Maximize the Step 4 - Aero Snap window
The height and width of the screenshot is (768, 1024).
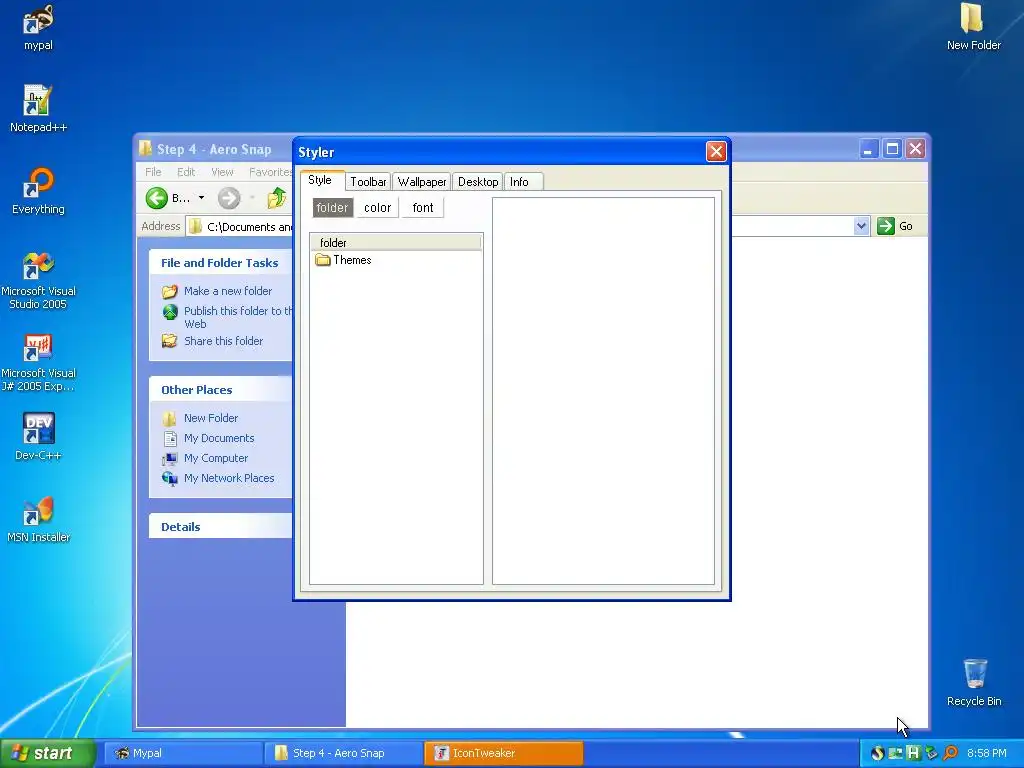[x=891, y=149]
